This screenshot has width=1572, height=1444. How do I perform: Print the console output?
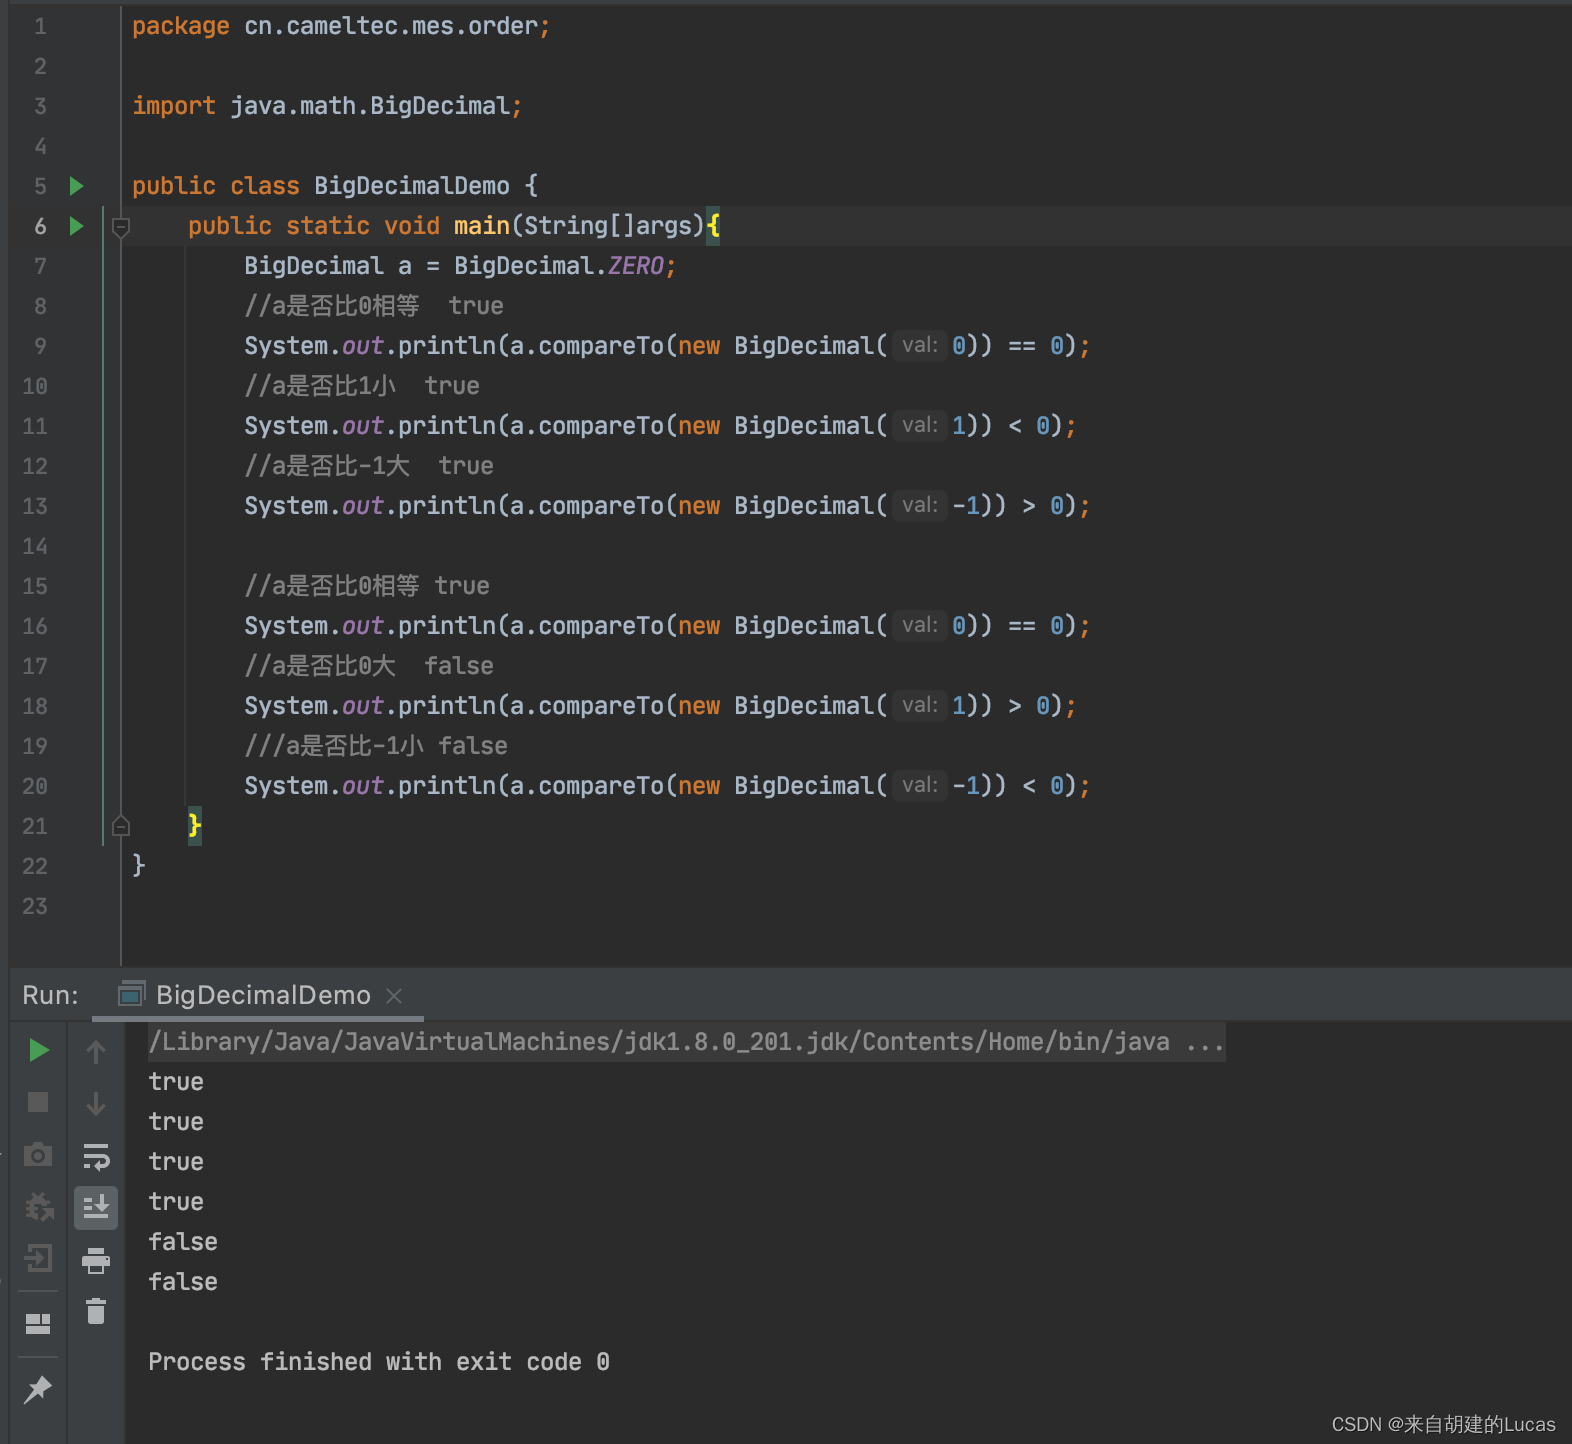[x=96, y=1260]
